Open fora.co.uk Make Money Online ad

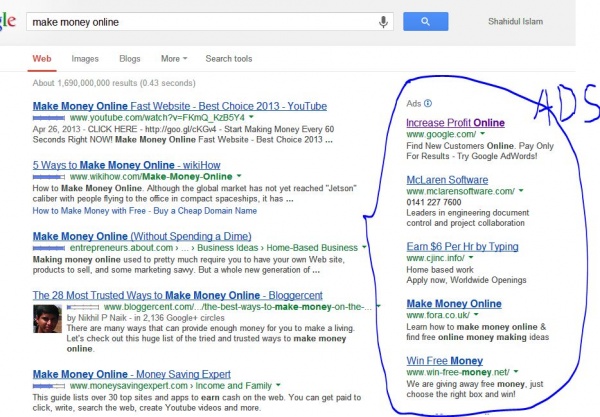tap(454, 304)
